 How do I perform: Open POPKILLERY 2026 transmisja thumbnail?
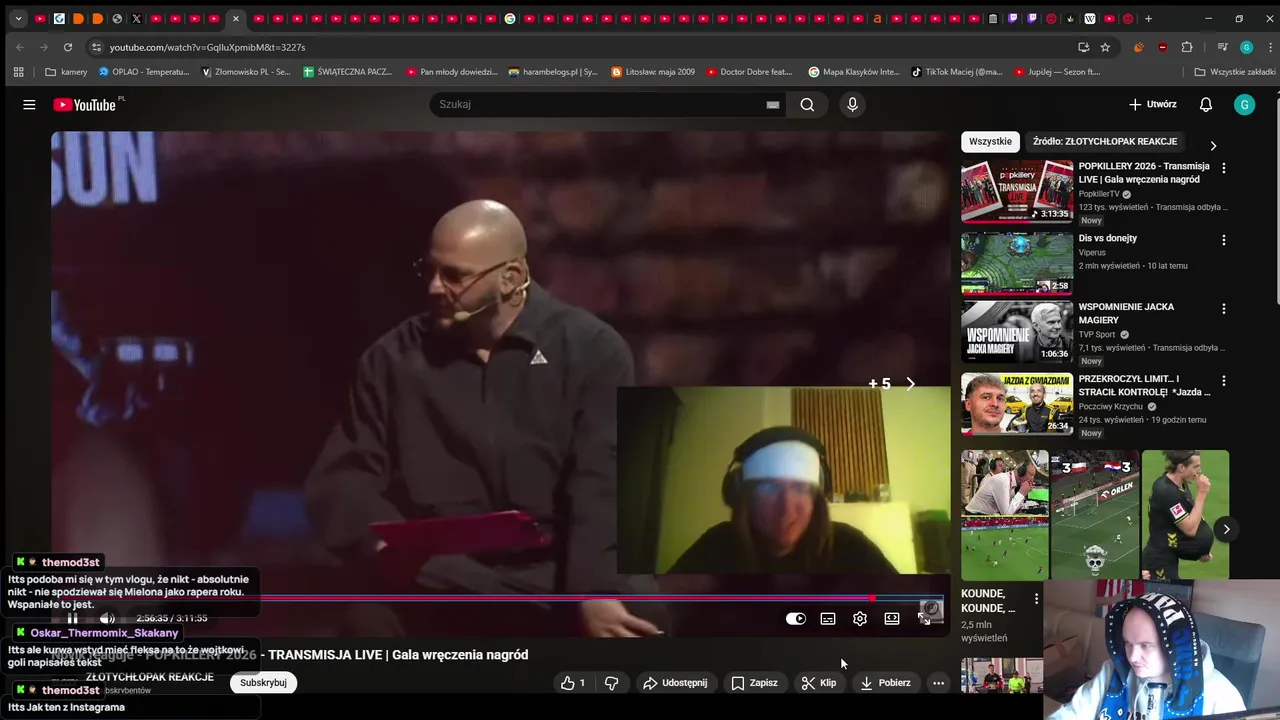click(1017, 191)
